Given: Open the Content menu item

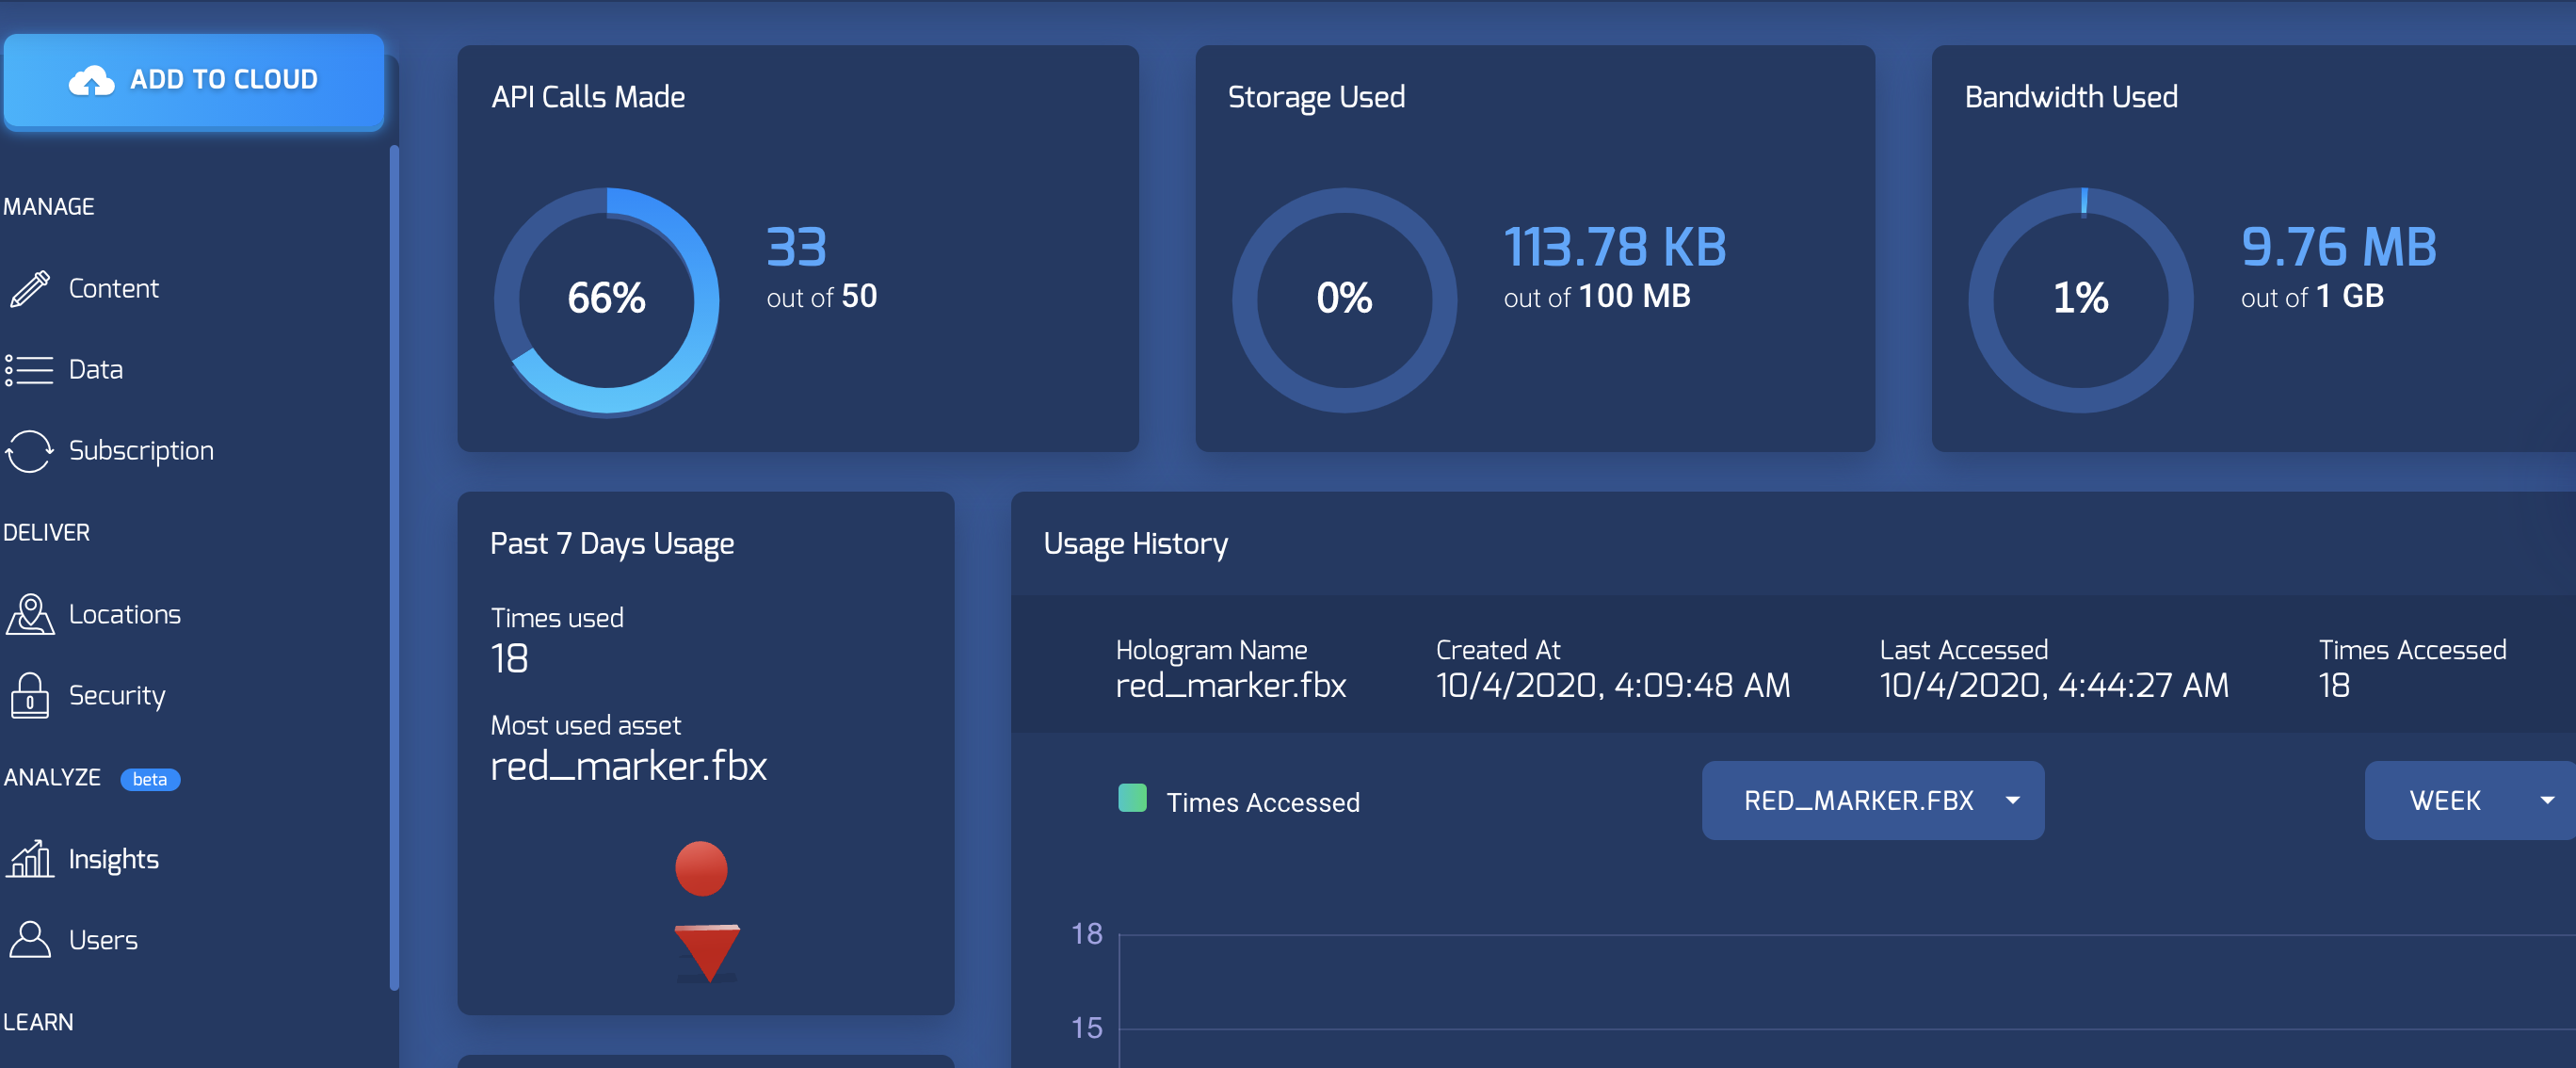Looking at the screenshot, I should click(x=113, y=288).
